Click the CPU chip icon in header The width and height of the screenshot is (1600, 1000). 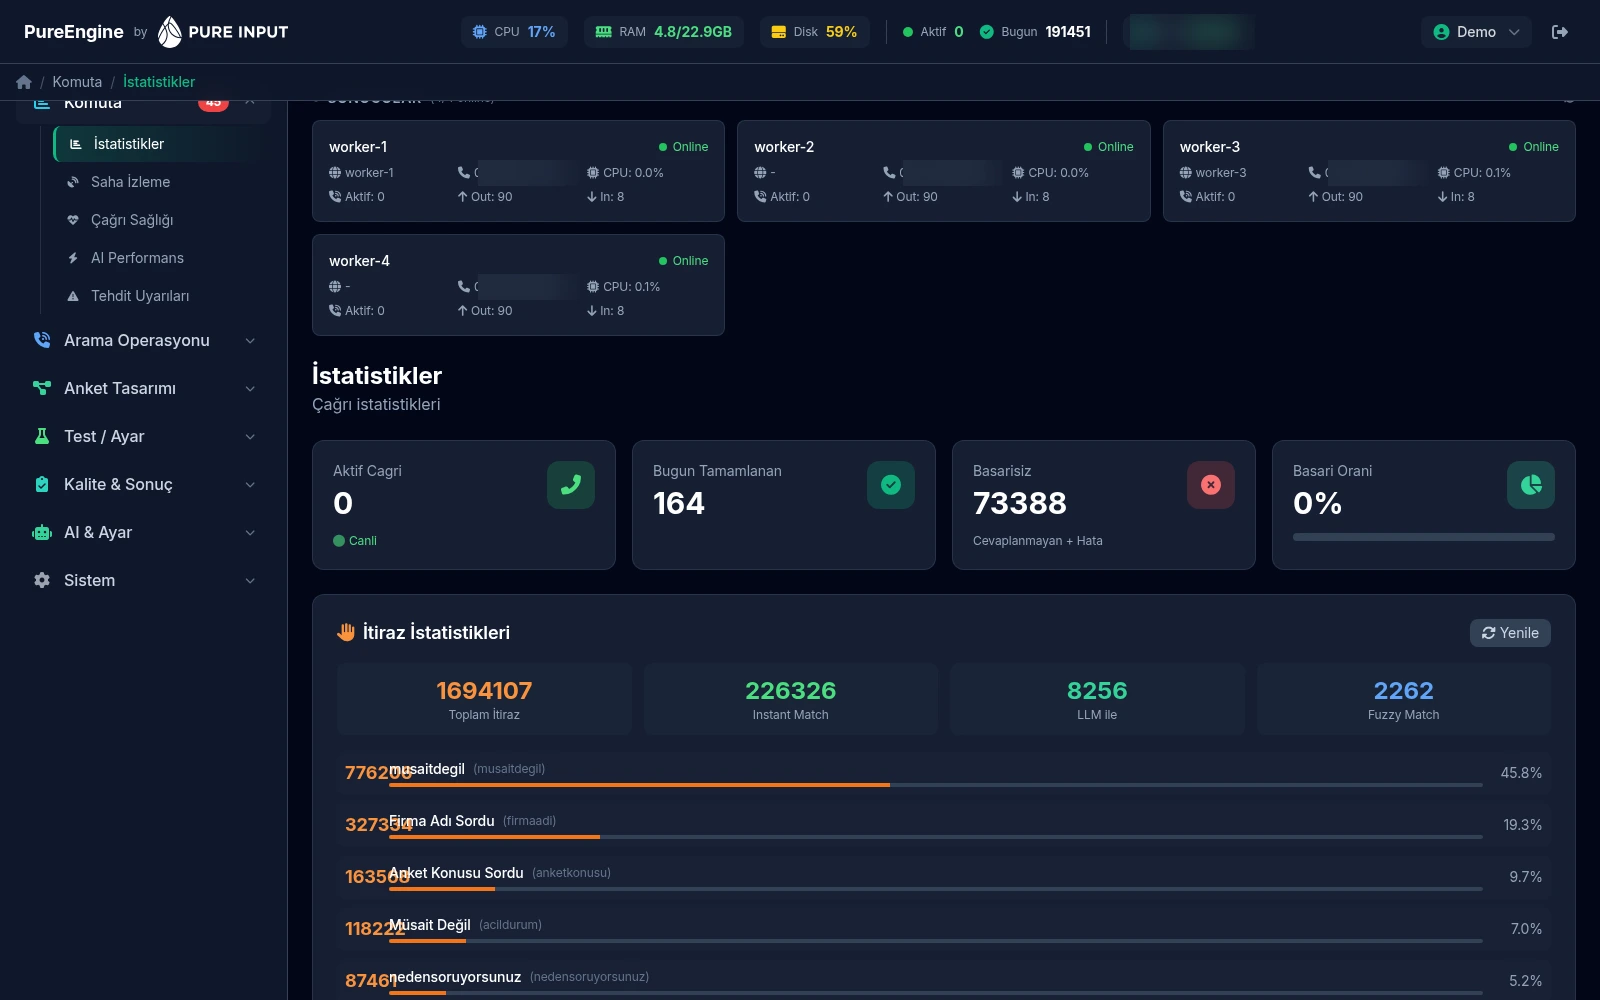[x=480, y=32]
